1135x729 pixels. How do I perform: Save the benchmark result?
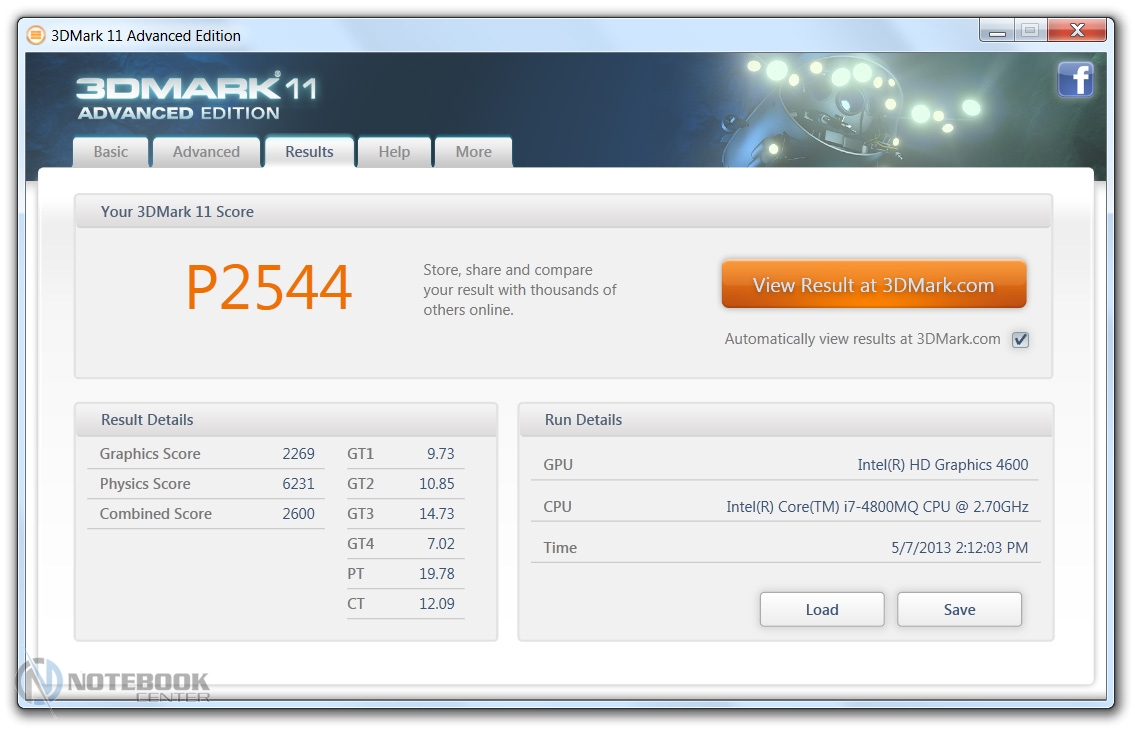(x=958, y=609)
